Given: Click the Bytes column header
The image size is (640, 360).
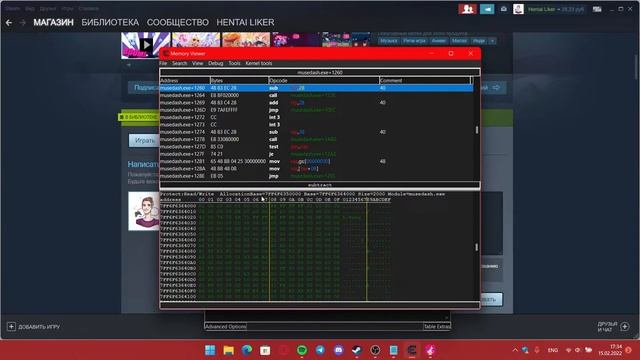Looking at the screenshot, I should (x=240, y=80).
